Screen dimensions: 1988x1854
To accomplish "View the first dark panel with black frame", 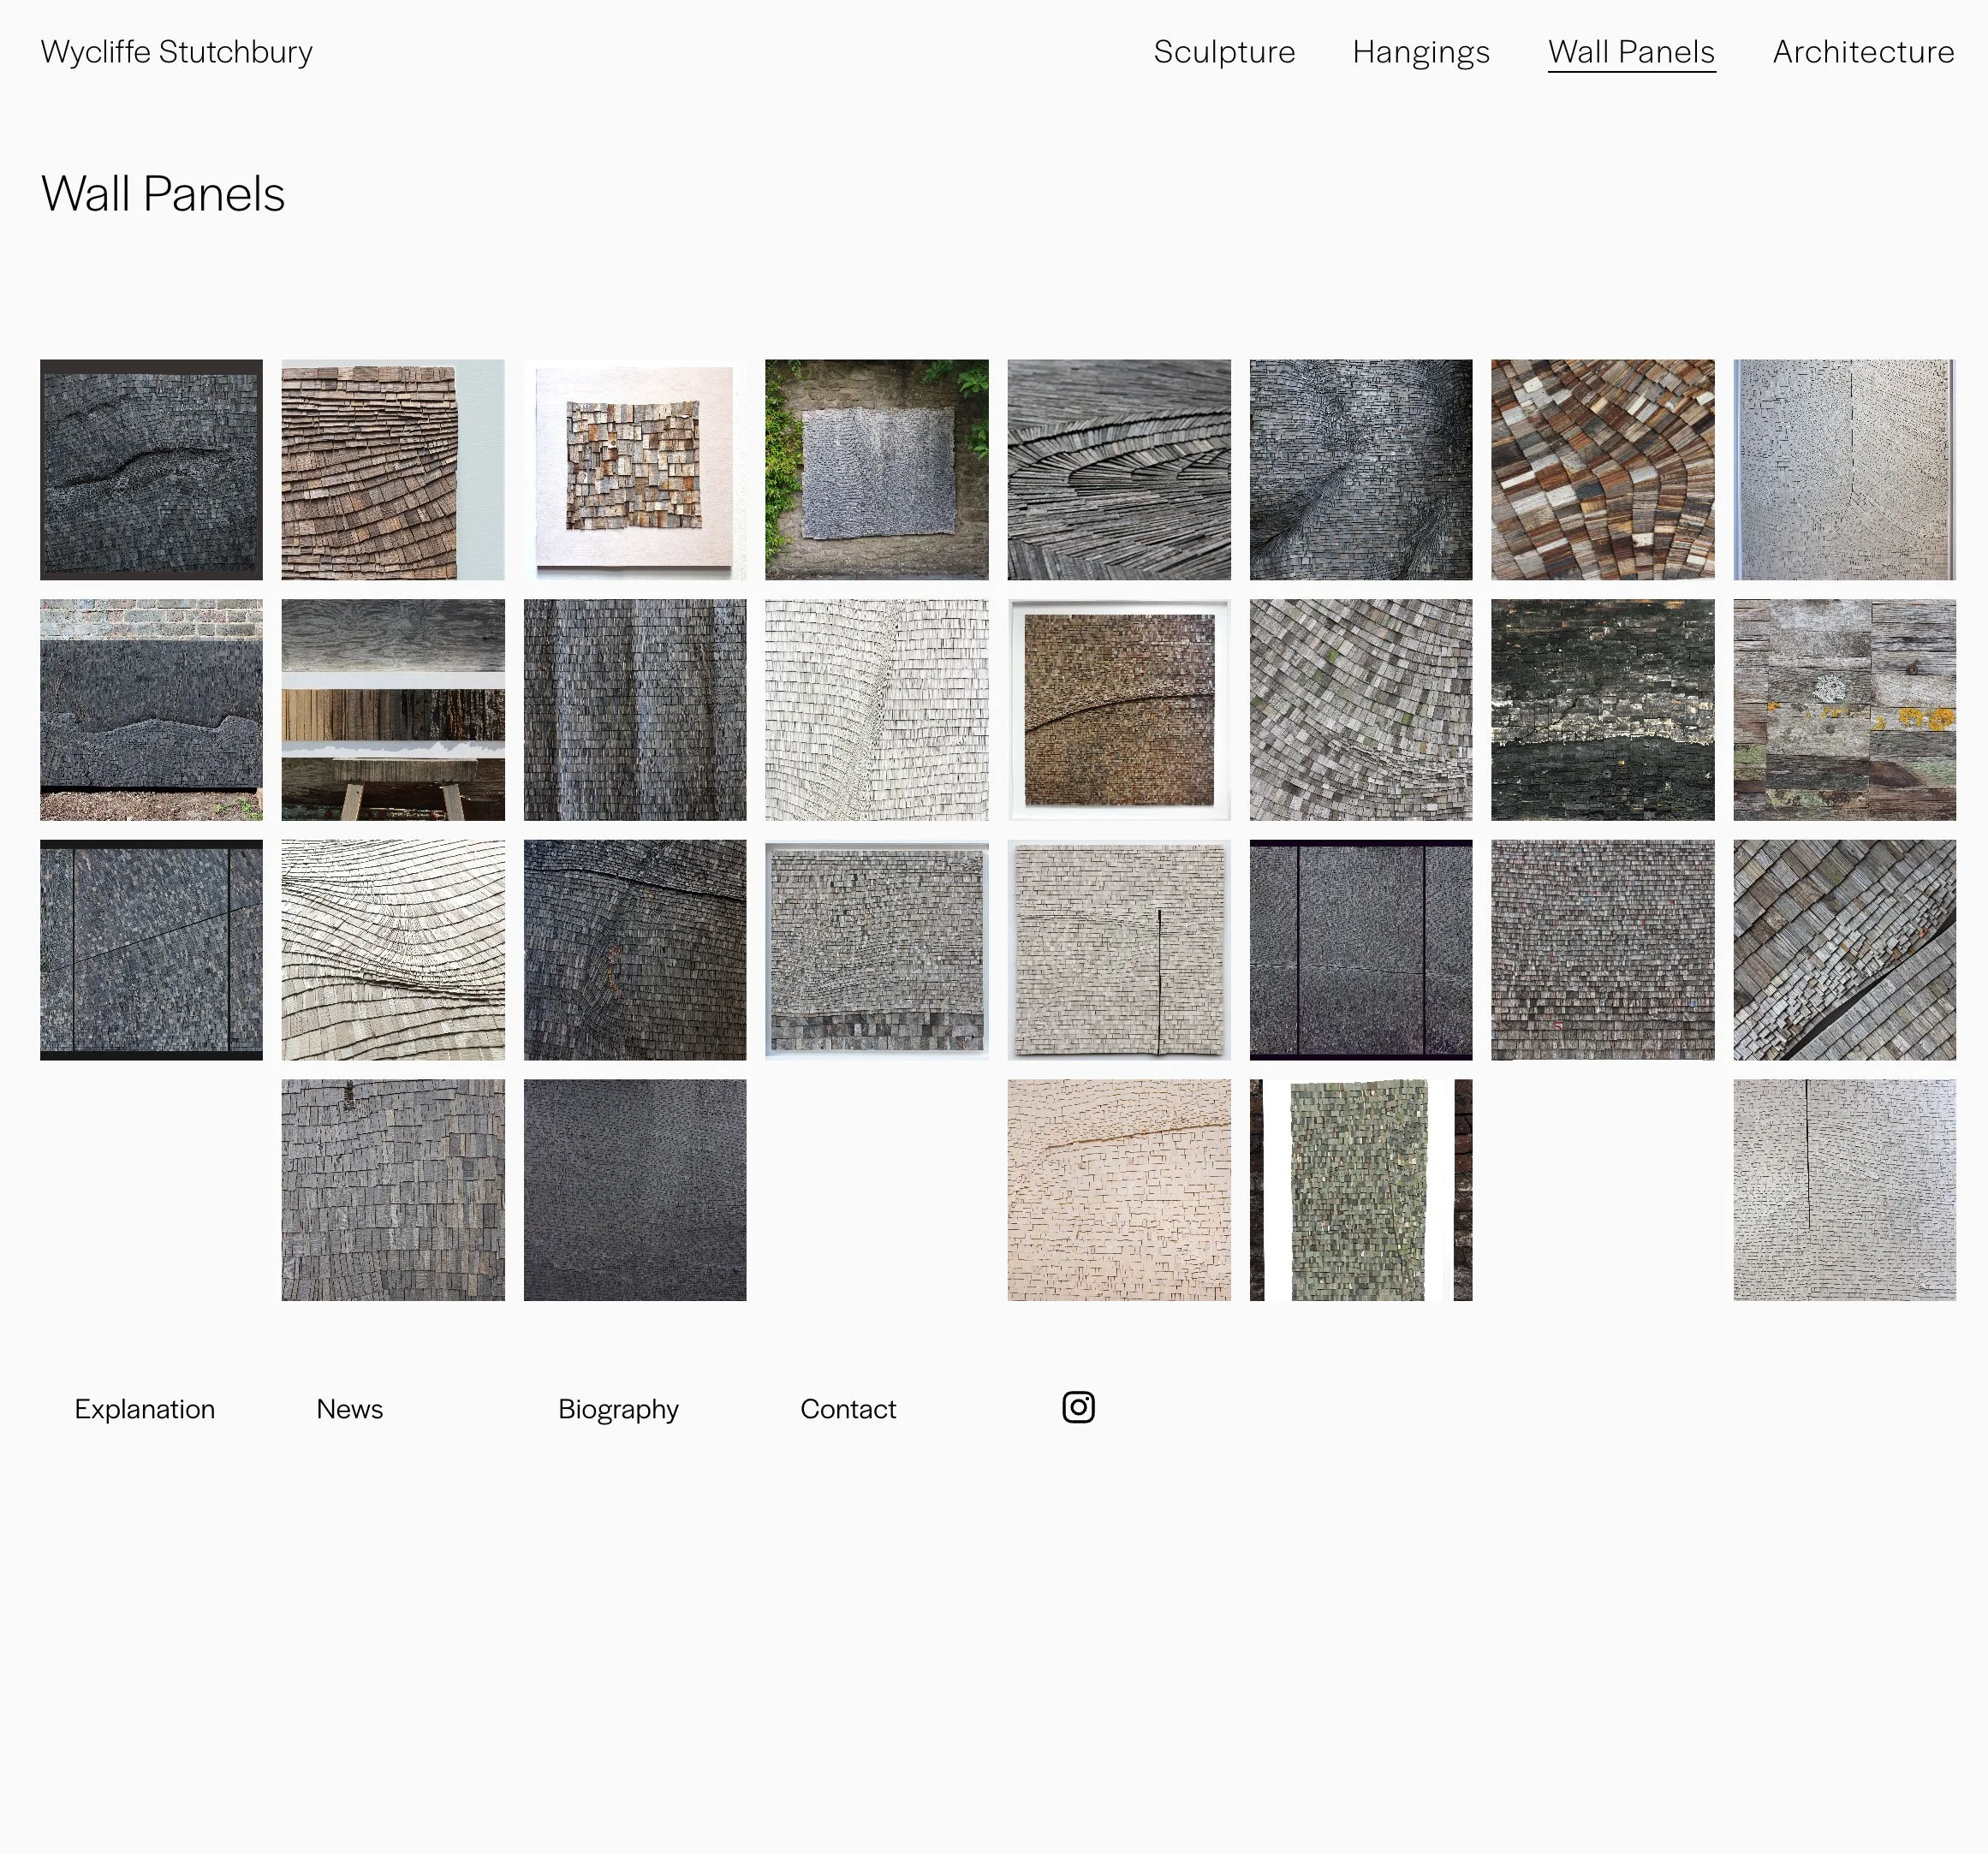I will (151, 469).
